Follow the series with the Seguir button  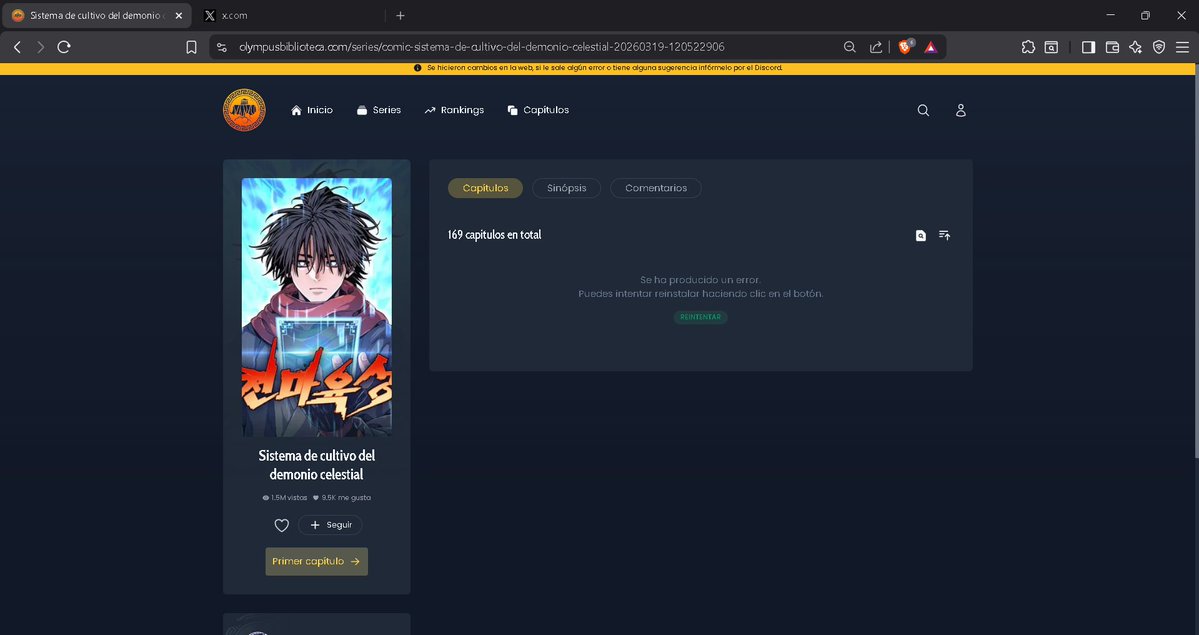click(x=330, y=525)
